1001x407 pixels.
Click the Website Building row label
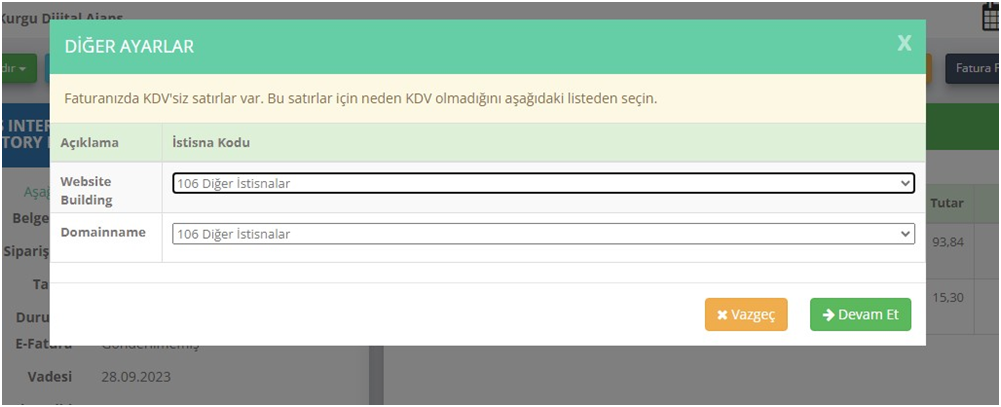[x=86, y=191]
